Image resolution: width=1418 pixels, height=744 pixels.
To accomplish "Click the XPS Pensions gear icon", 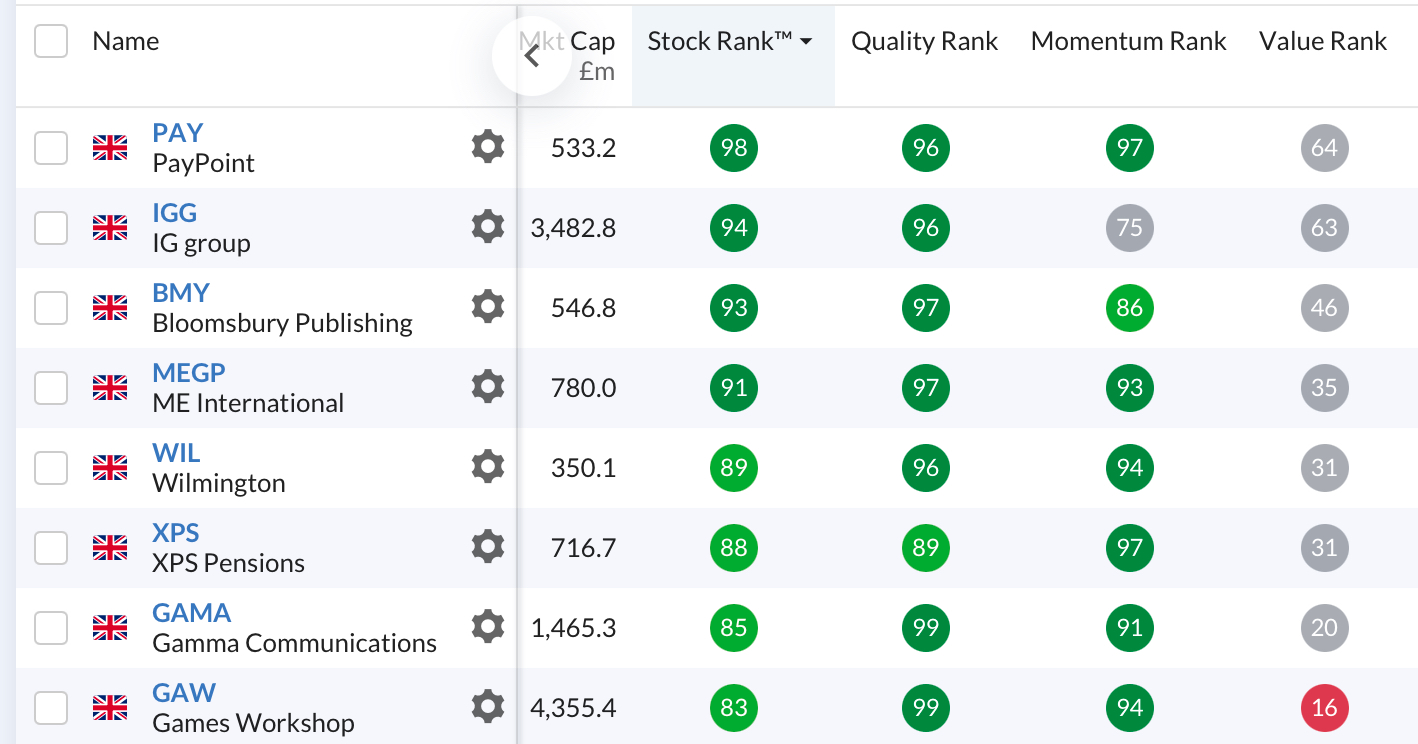I will (x=487, y=548).
